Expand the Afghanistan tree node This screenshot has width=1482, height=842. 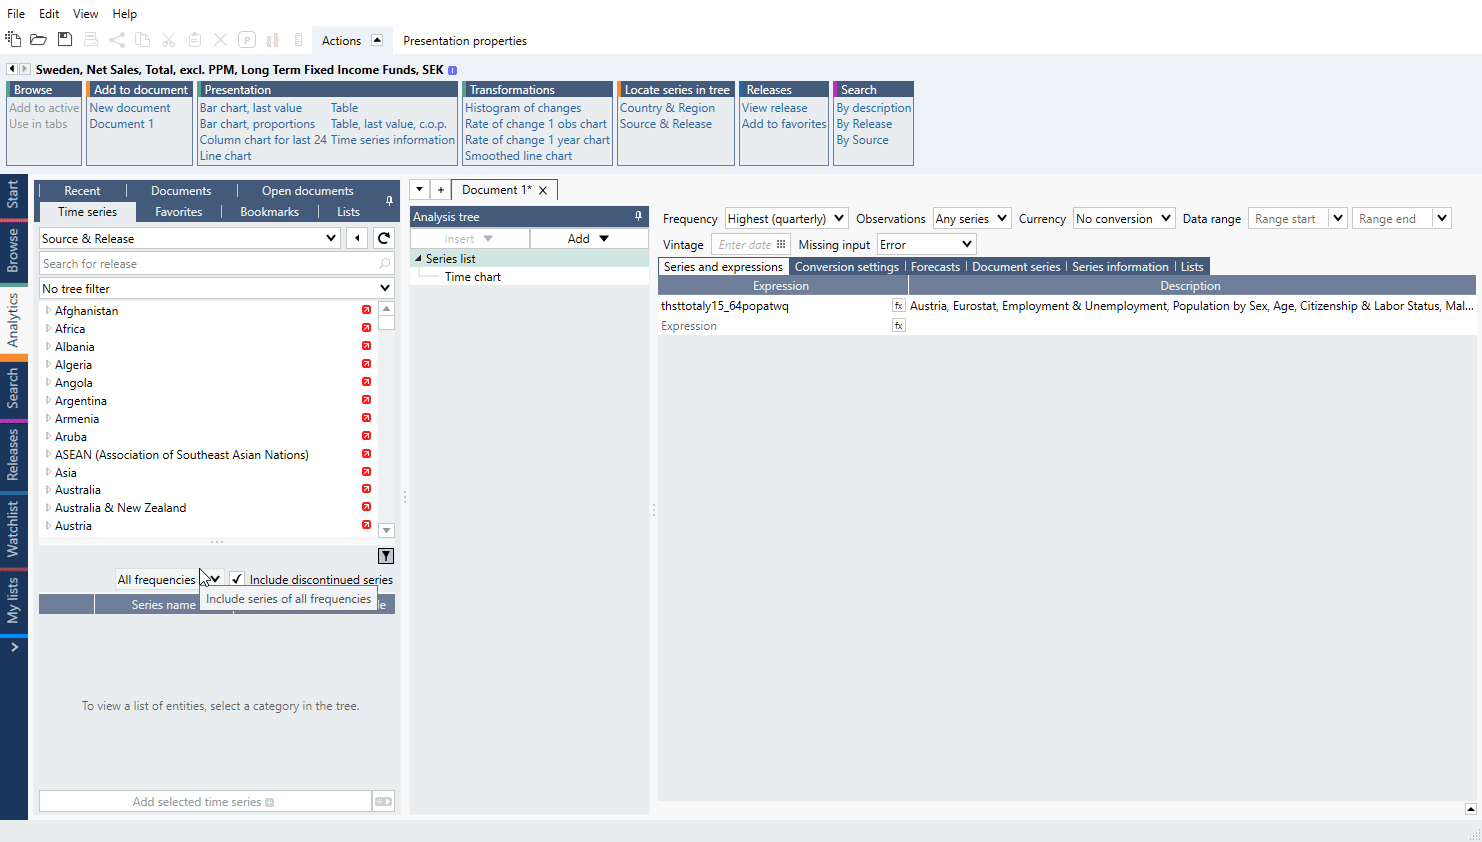[x=48, y=310]
